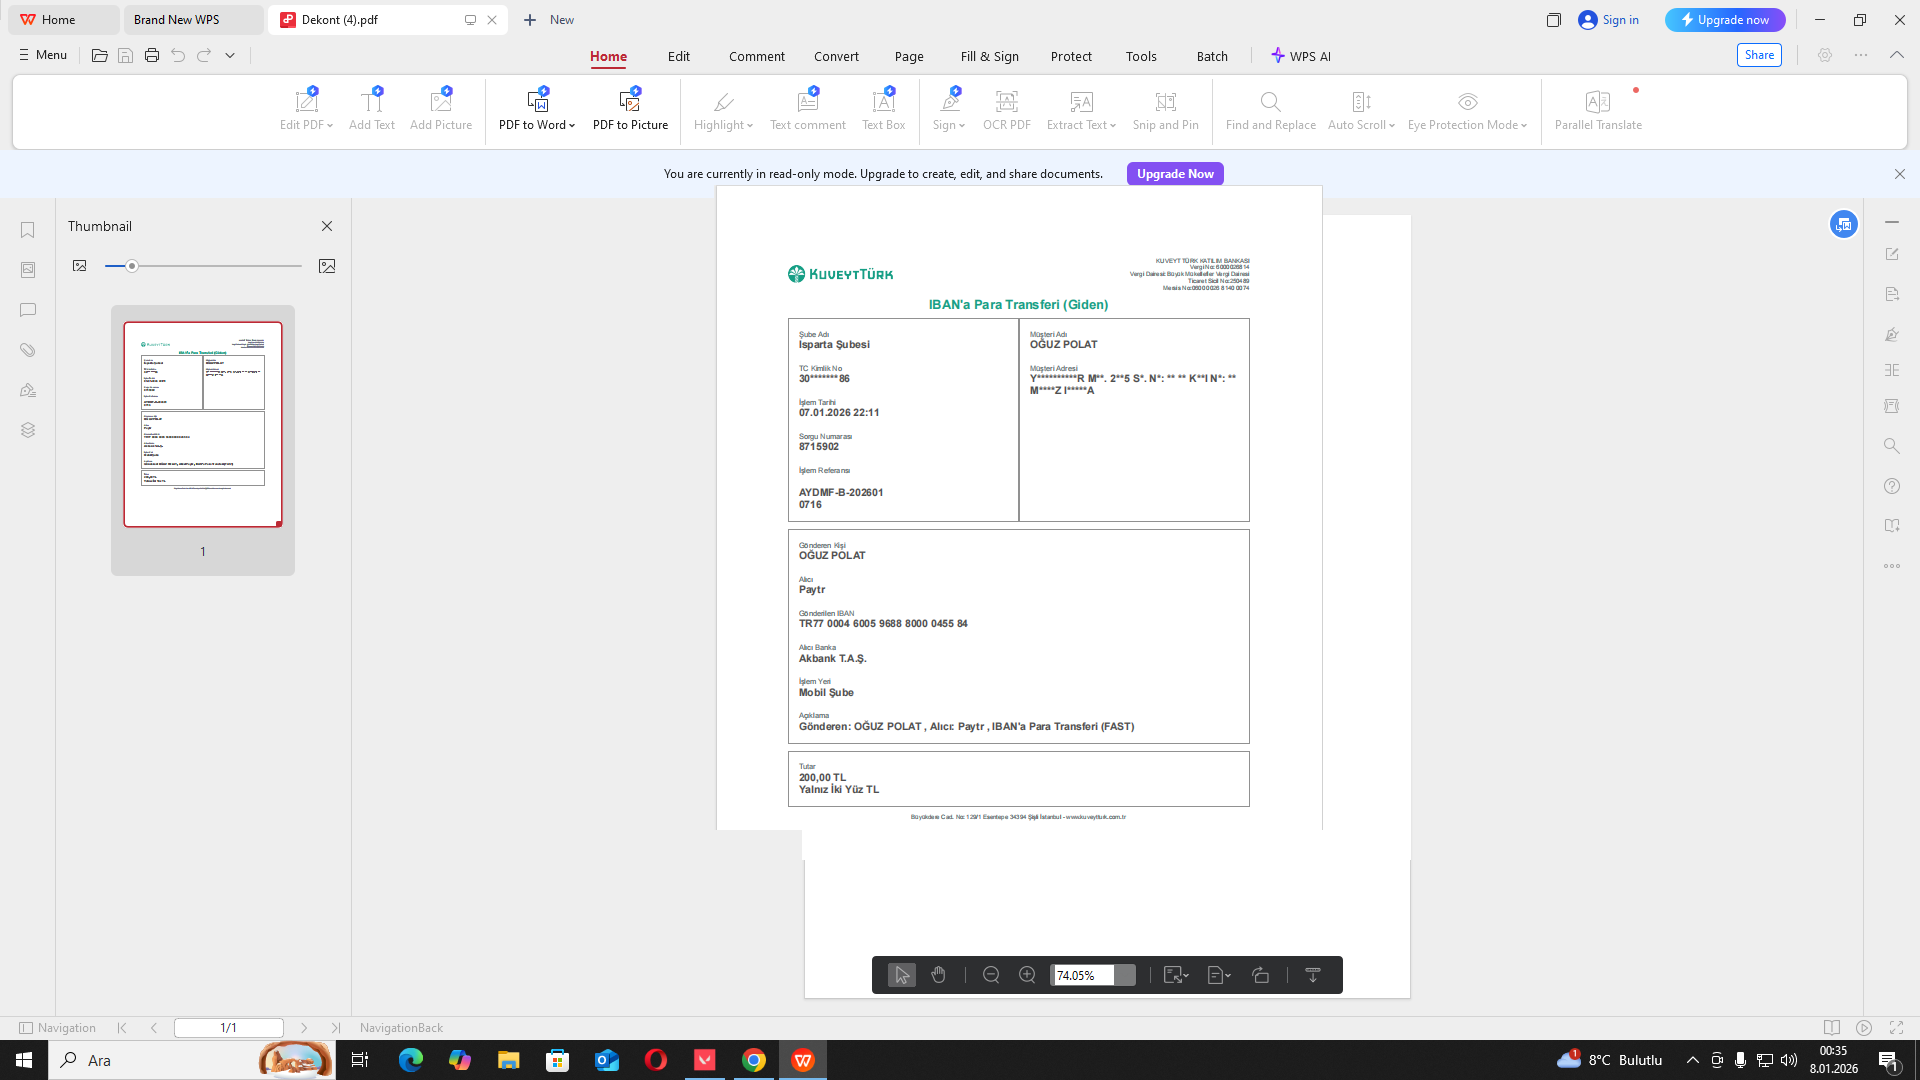Click the Share button
1920x1080 pixels.
1759,56
